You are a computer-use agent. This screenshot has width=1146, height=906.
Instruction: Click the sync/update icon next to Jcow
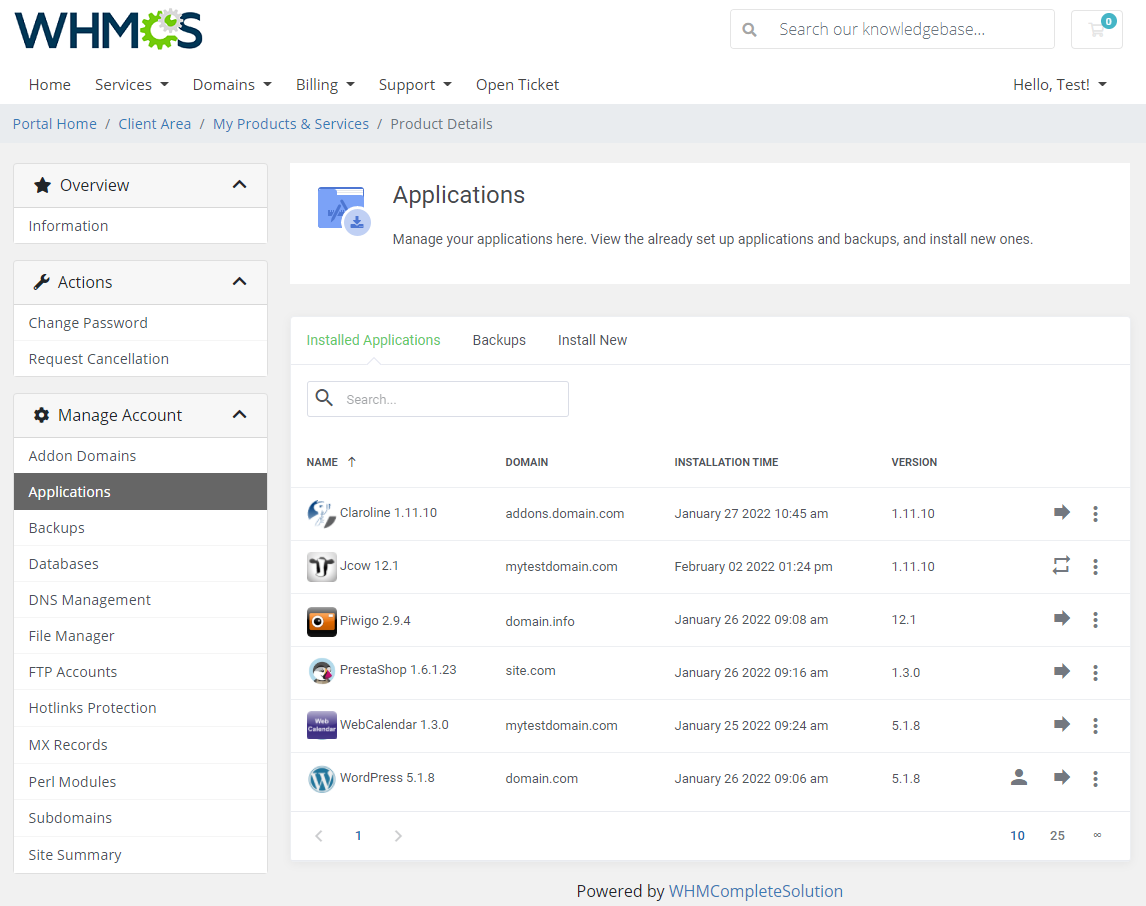click(1062, 566)
